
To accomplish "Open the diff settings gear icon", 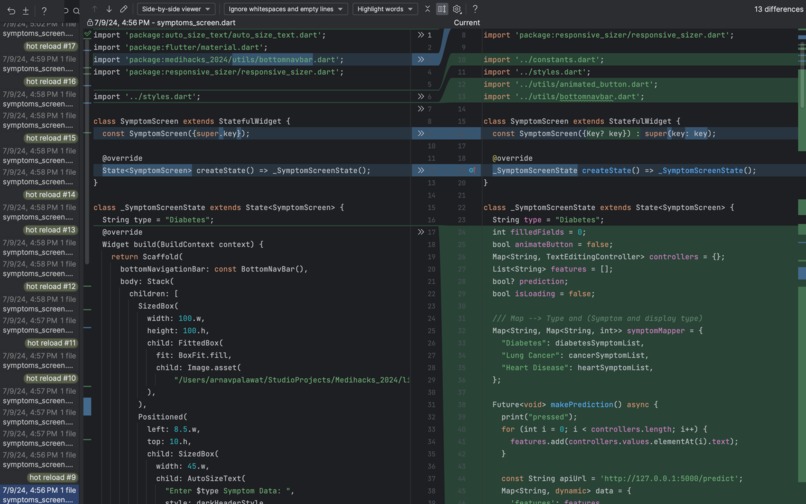I will 456,9.
